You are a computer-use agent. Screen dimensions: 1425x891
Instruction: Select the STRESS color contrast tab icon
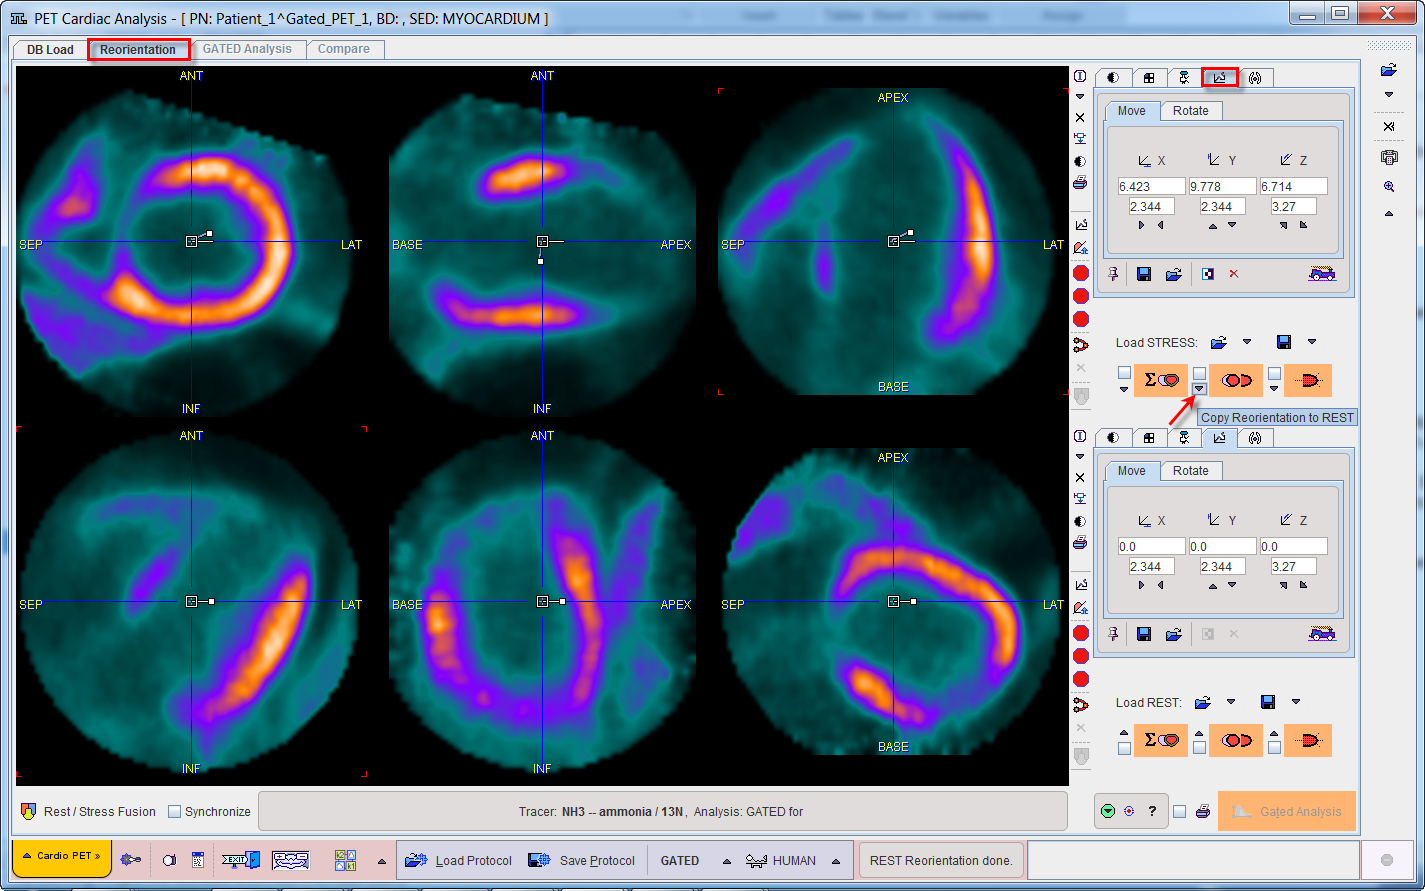(x=1113, y=78)
